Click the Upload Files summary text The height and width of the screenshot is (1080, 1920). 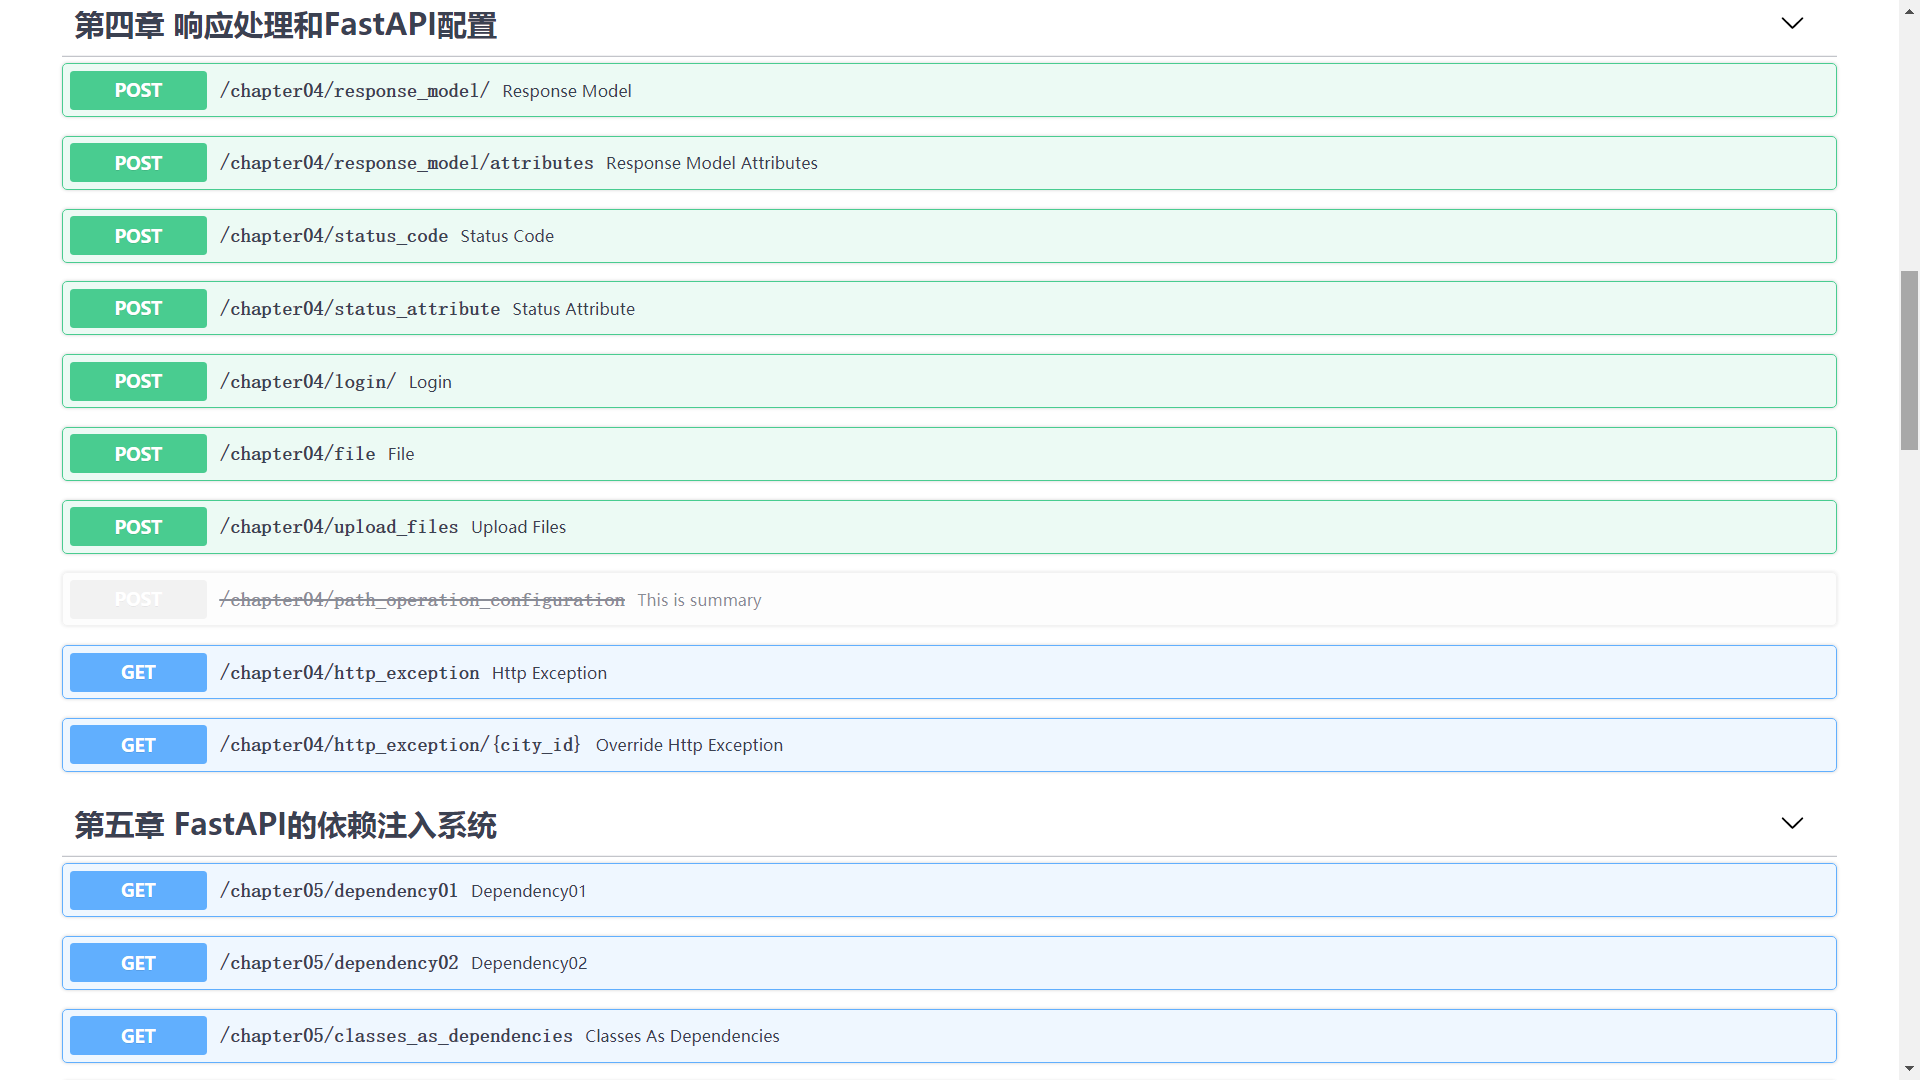pyautogui.click(x=518, y=527)
